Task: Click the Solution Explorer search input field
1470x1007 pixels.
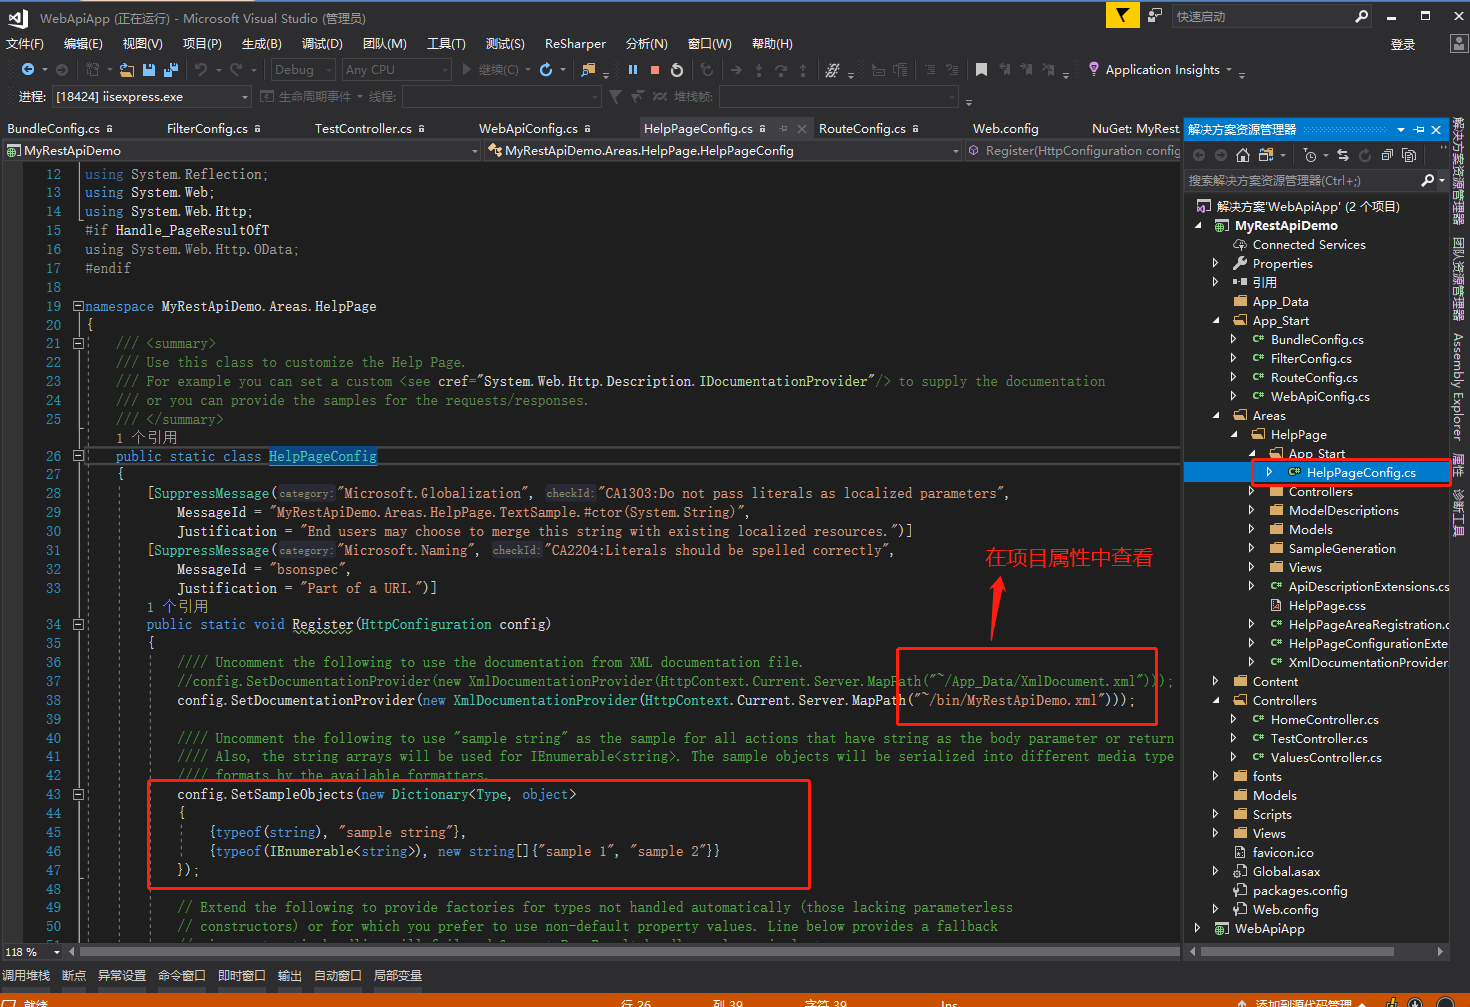Action: [x=1300, y=180]
